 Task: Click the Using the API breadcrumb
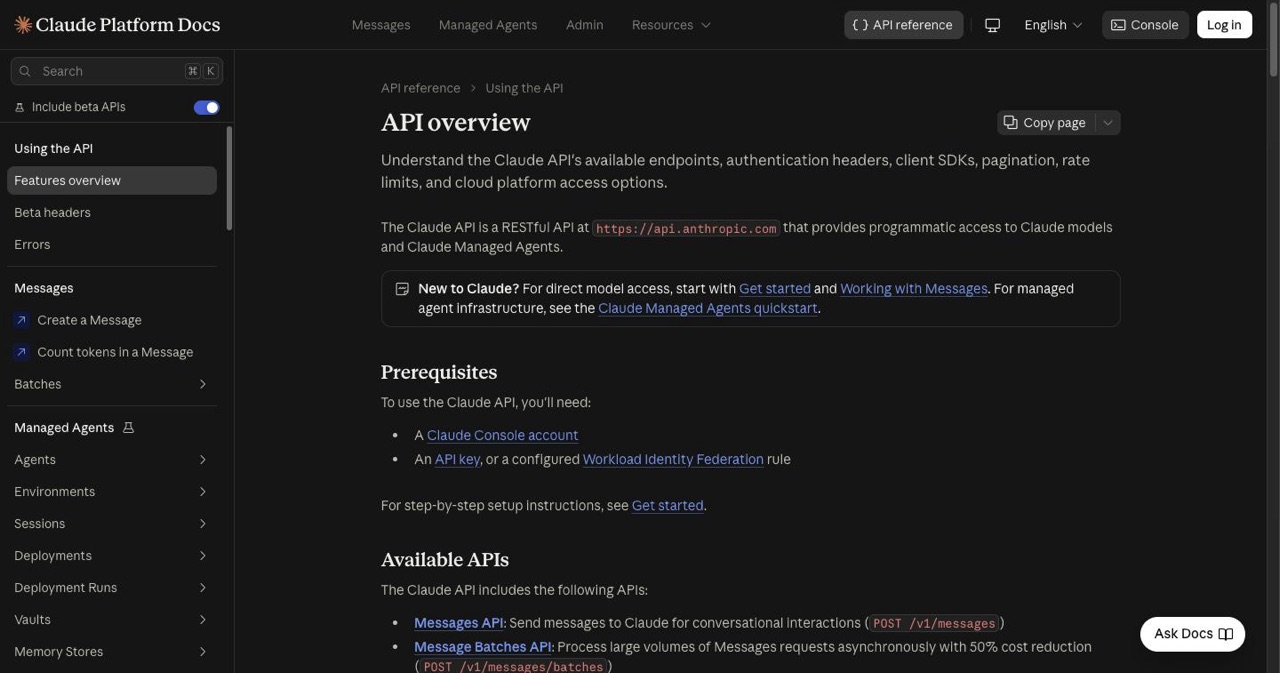(x=524, y=88)
